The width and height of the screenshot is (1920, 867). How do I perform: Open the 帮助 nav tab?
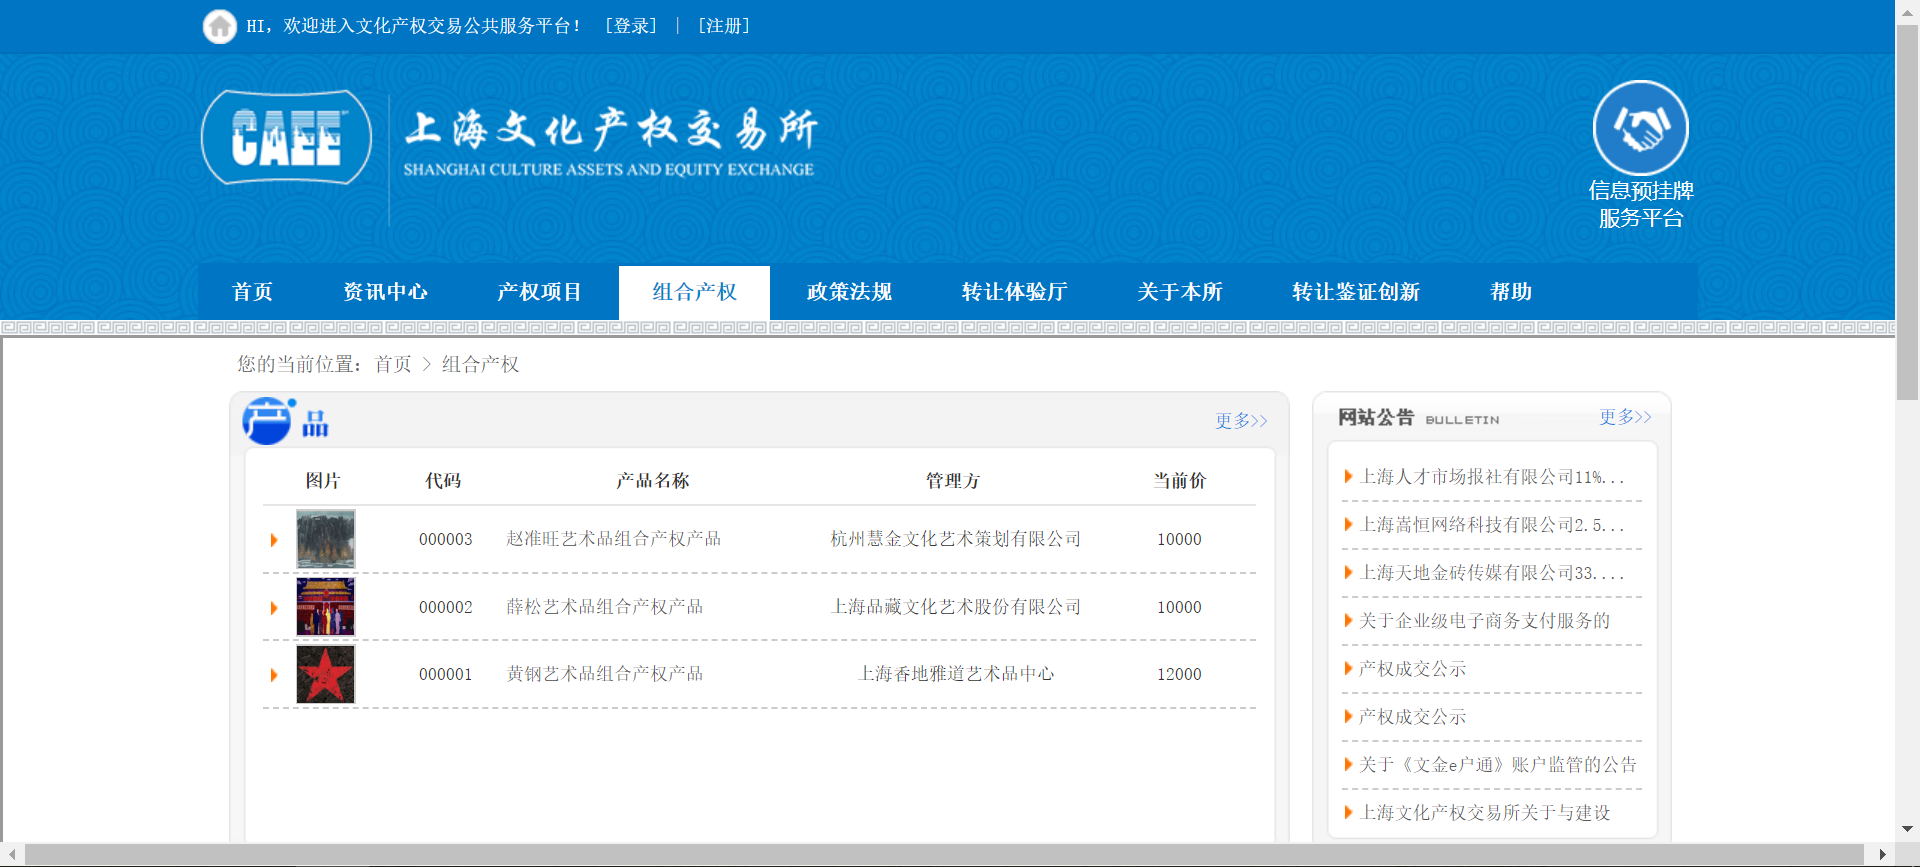click(x=1510, y=292)
